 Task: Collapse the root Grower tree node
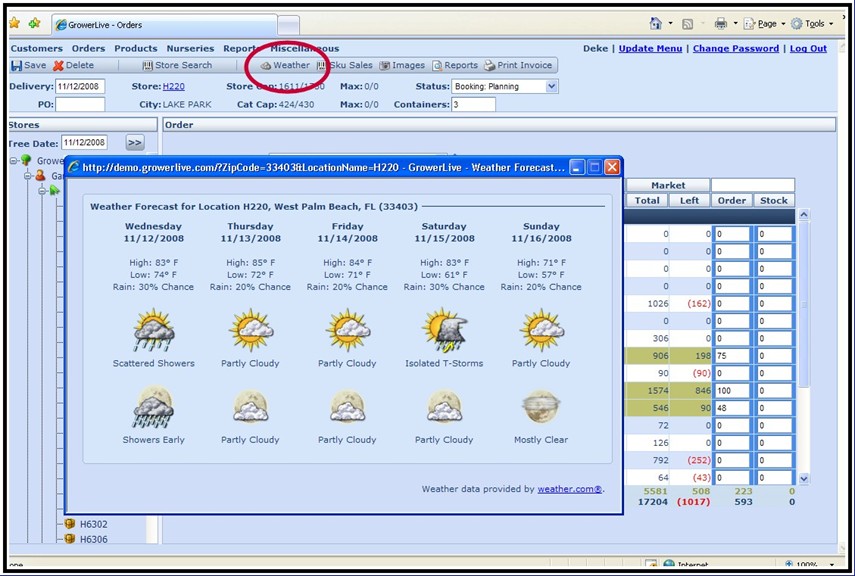click(14, 160)
